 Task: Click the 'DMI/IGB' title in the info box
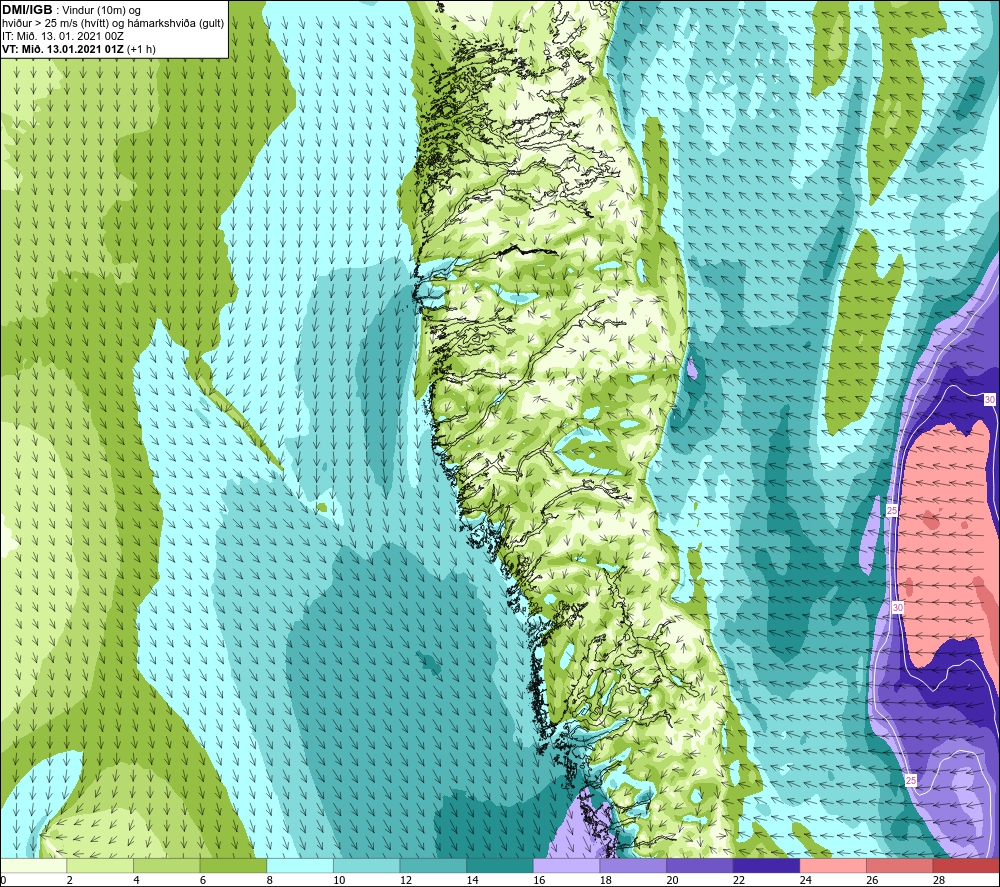(27, 10)
